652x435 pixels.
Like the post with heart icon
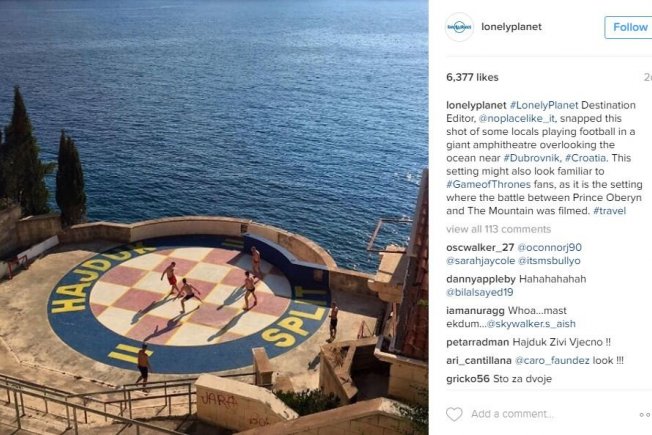pos(454,414)
